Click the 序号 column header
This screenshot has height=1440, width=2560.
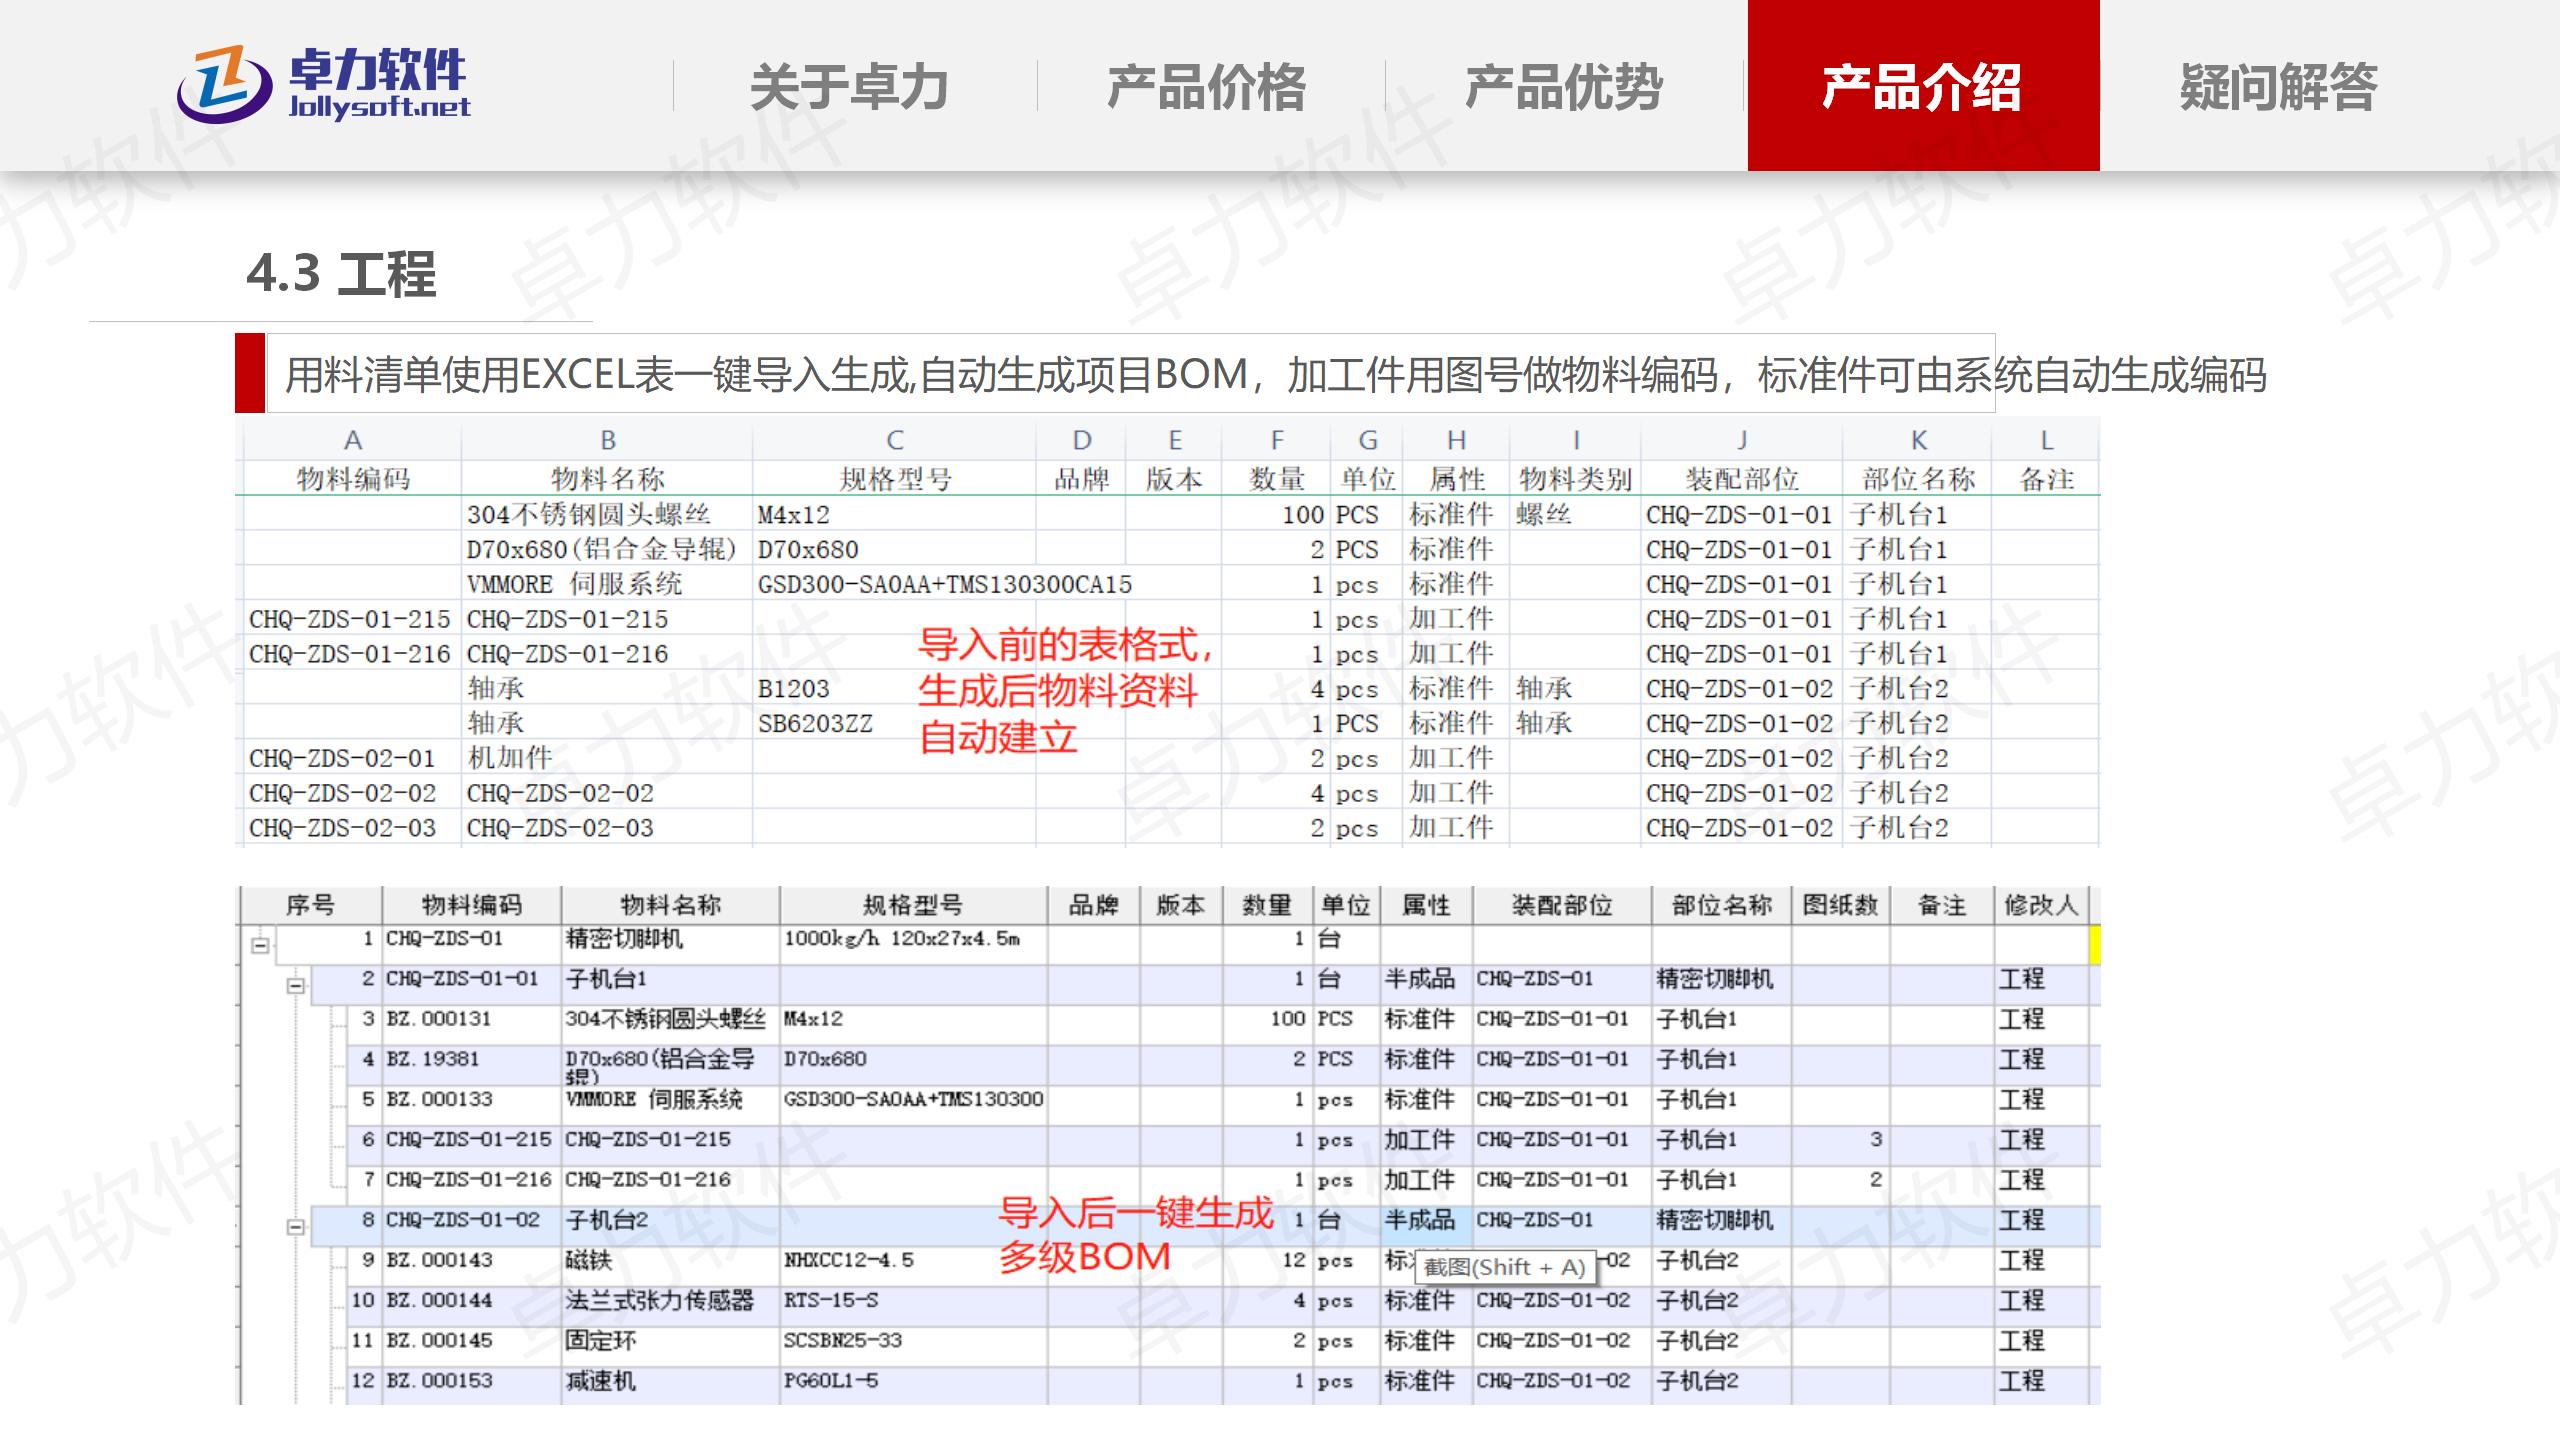pyautogui.click(x=310, y=905)
